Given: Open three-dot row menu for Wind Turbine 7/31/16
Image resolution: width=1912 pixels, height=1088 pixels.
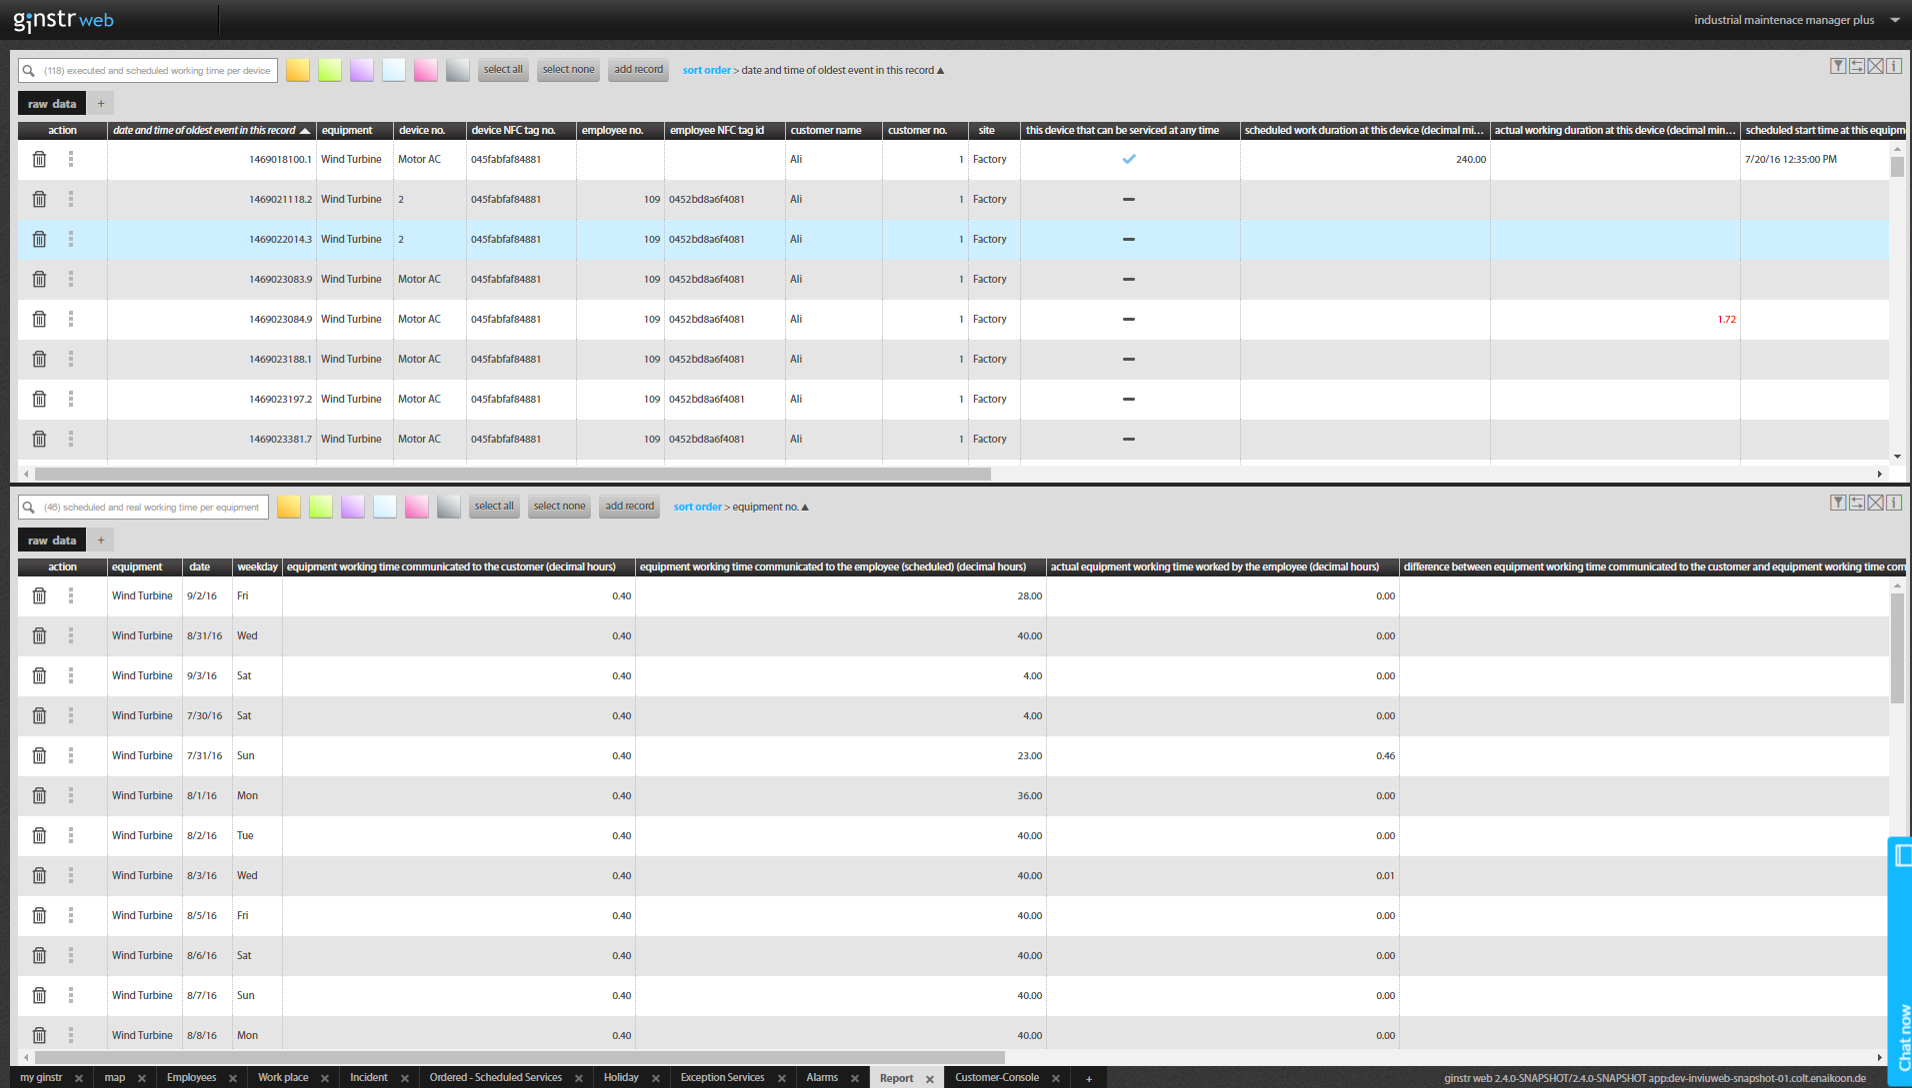Looking at the screenshot, I should click(x=71, y=756).
